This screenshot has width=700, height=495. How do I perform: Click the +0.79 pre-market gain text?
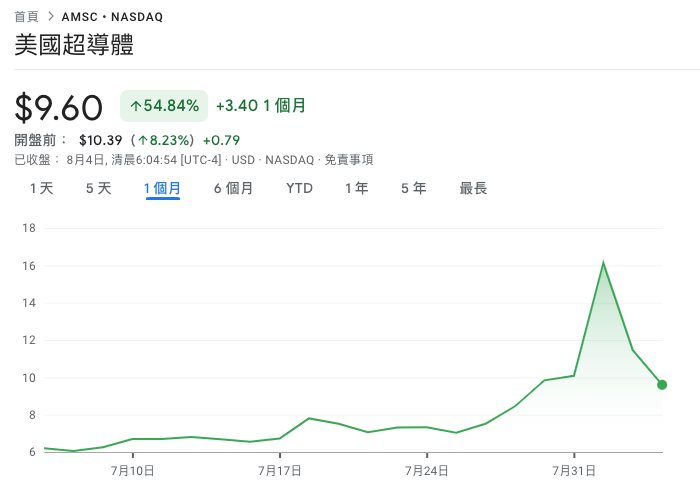(x=221, y=141)
